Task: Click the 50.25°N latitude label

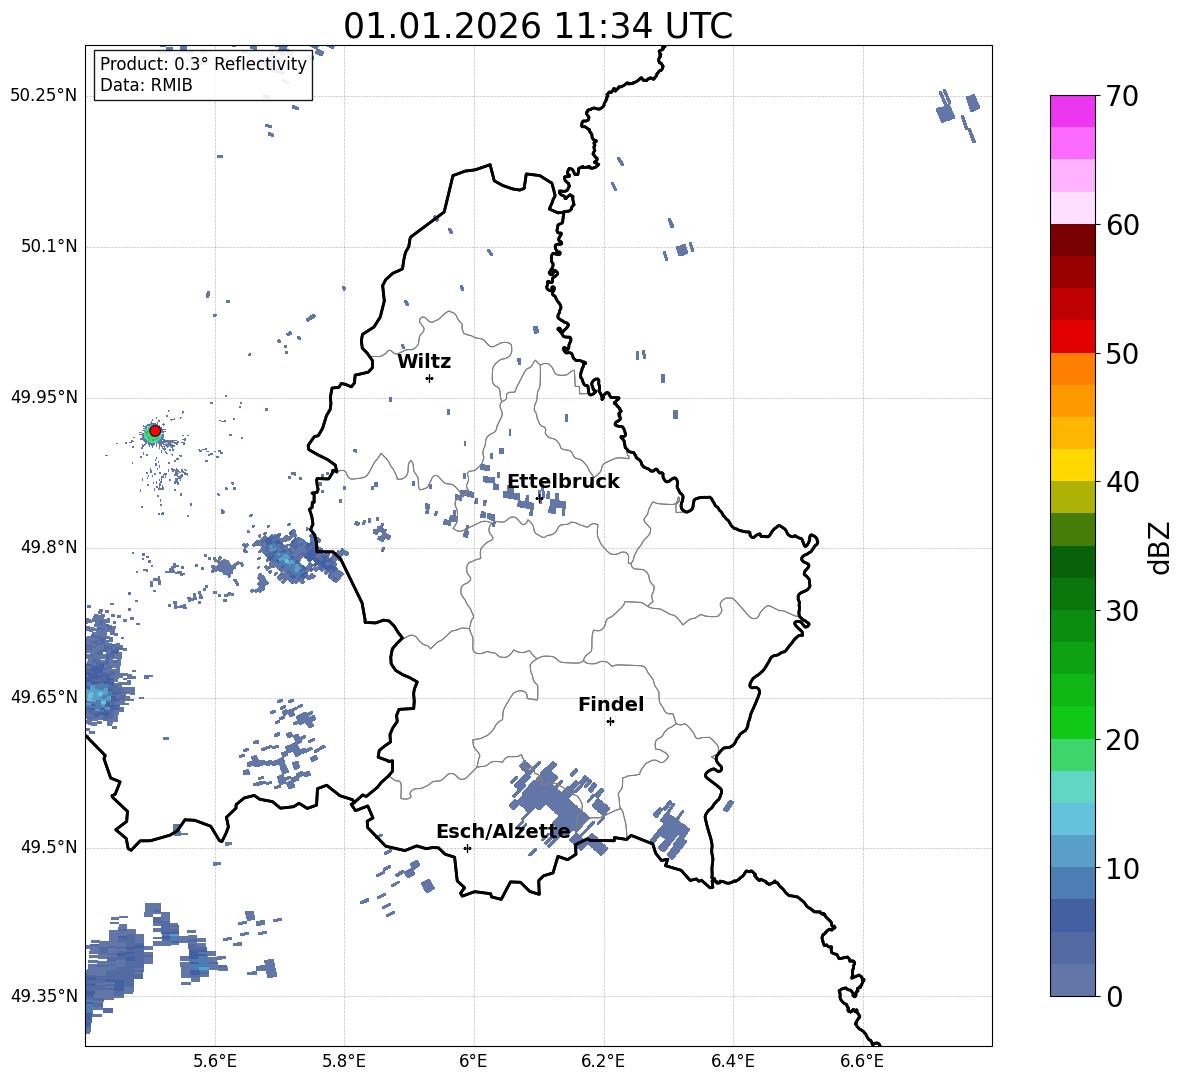Action: pos(44,96)
